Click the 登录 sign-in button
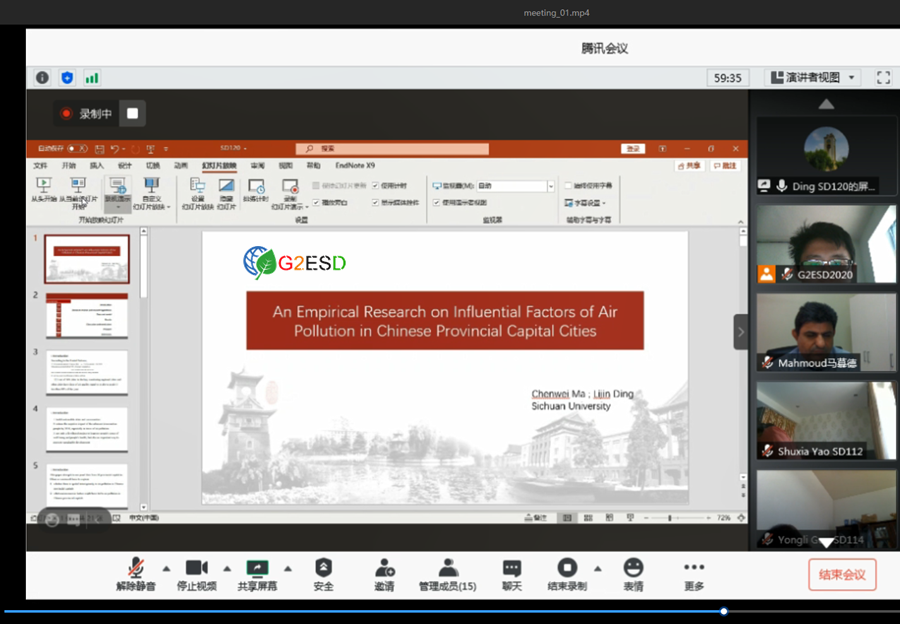The width and height of the screenshot is (900, 624). [633, 149]
